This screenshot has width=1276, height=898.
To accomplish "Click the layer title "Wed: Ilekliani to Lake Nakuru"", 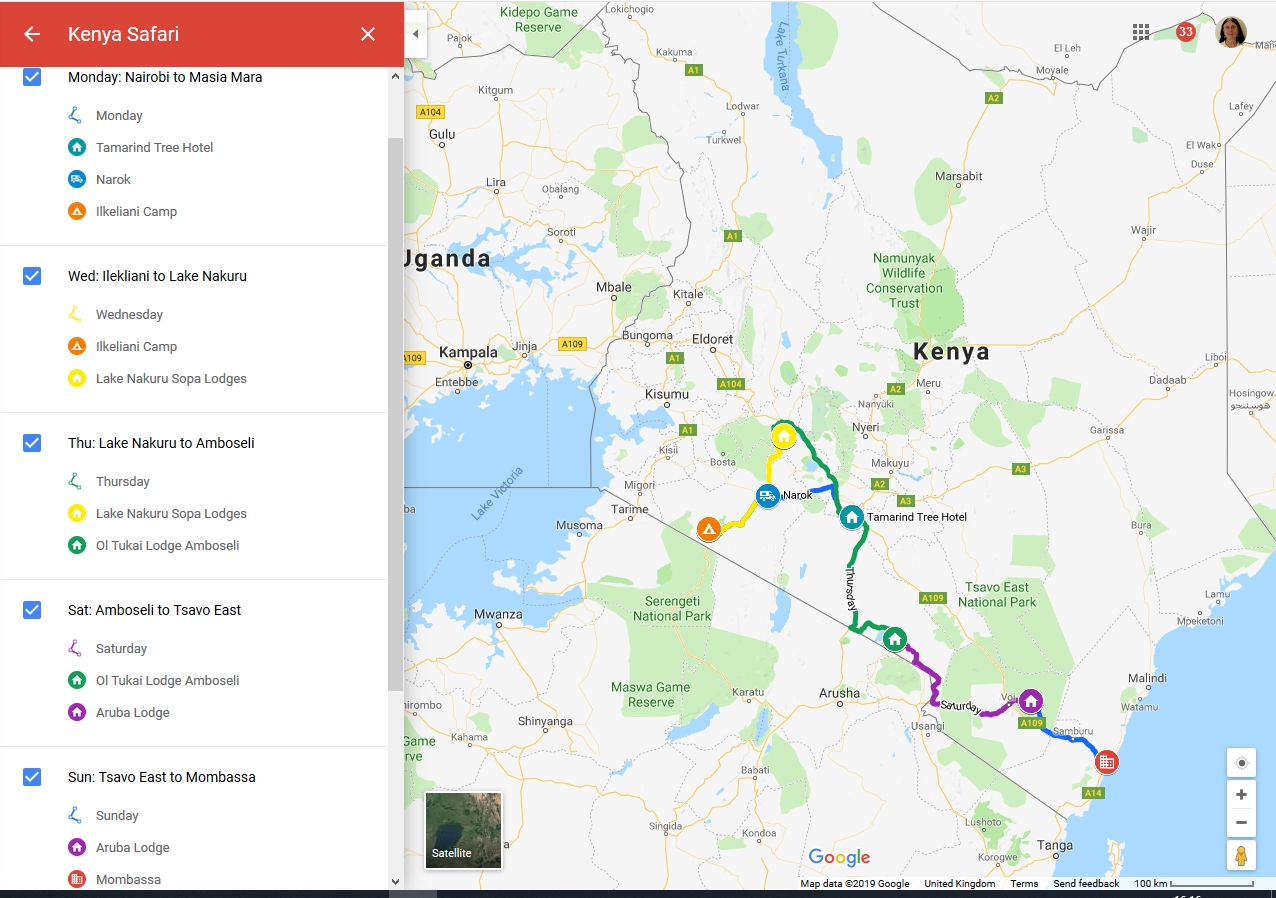I will (x=157, y=276).
